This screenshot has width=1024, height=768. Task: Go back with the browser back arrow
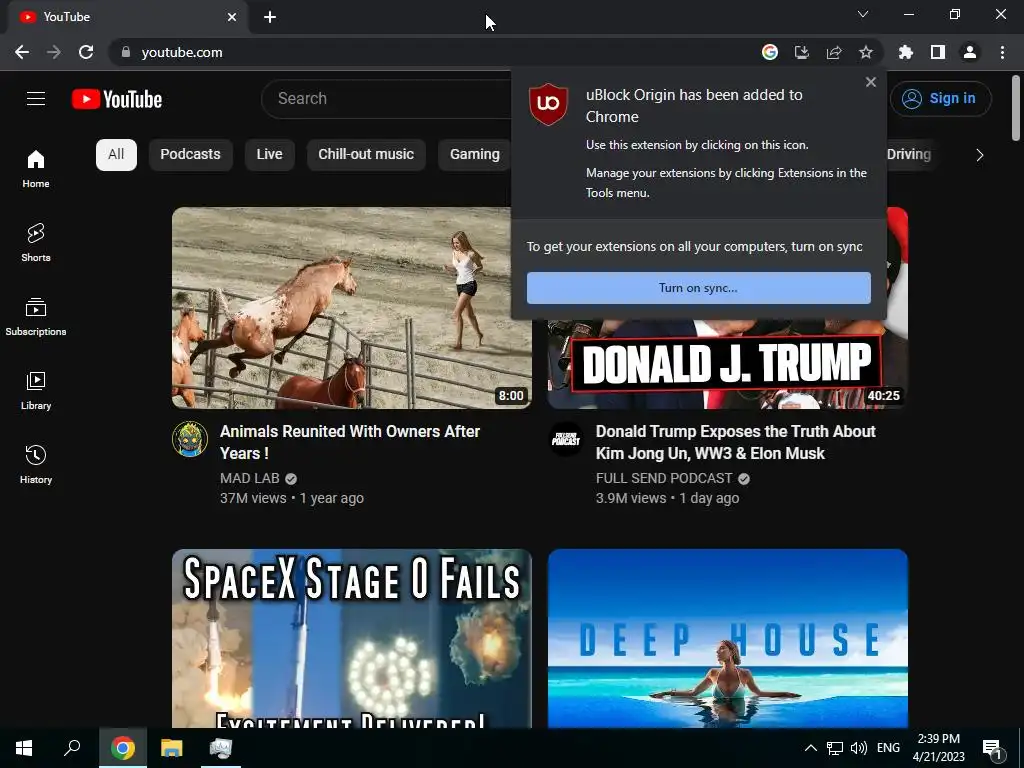pos(22,52)
